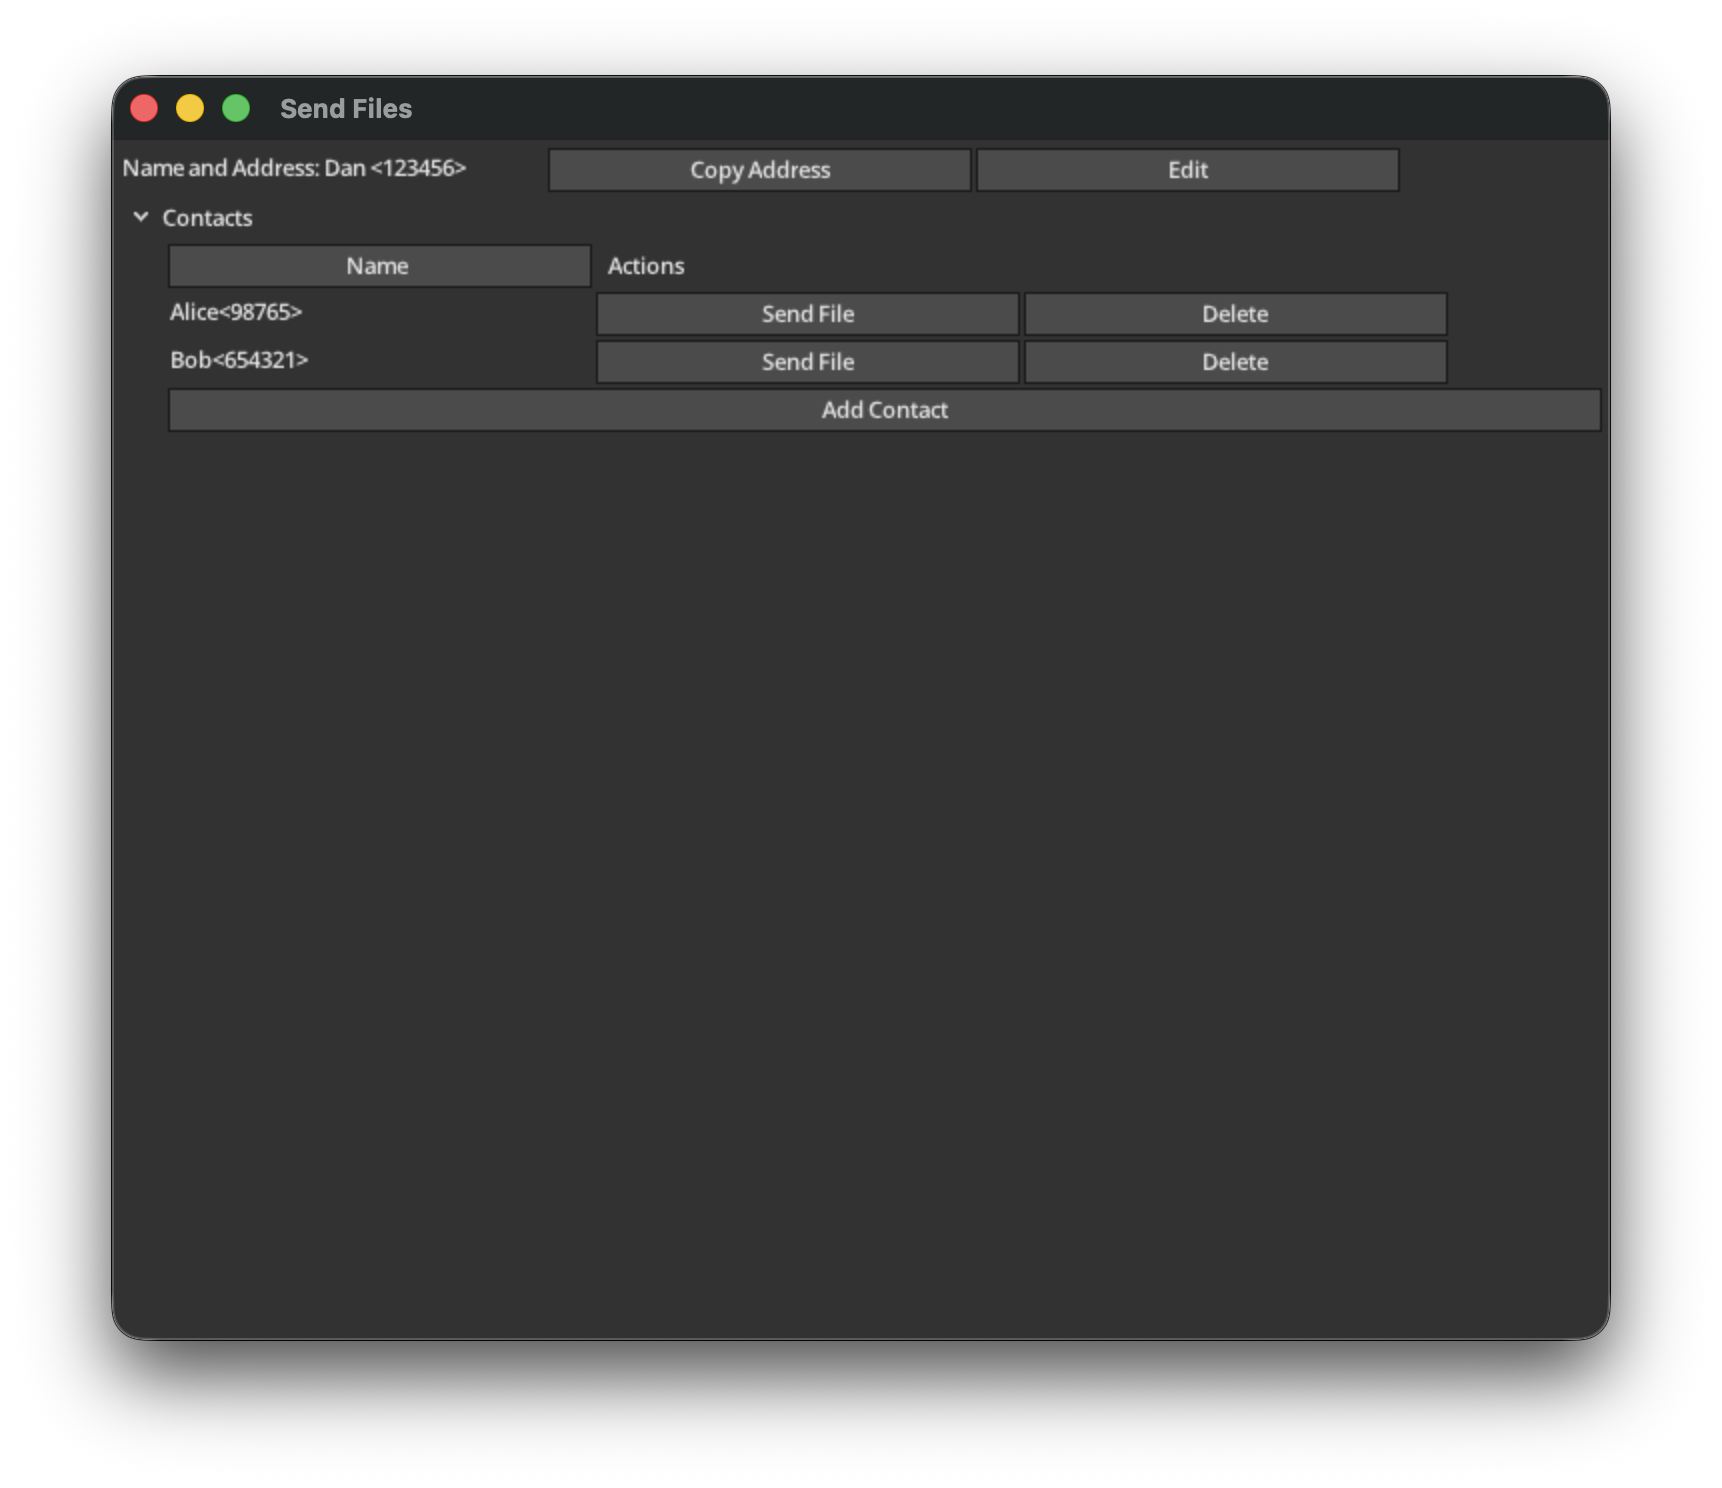Delete the Bob contact
The height and width of the screenshot is (1488, 1722).
[1235, 362]
